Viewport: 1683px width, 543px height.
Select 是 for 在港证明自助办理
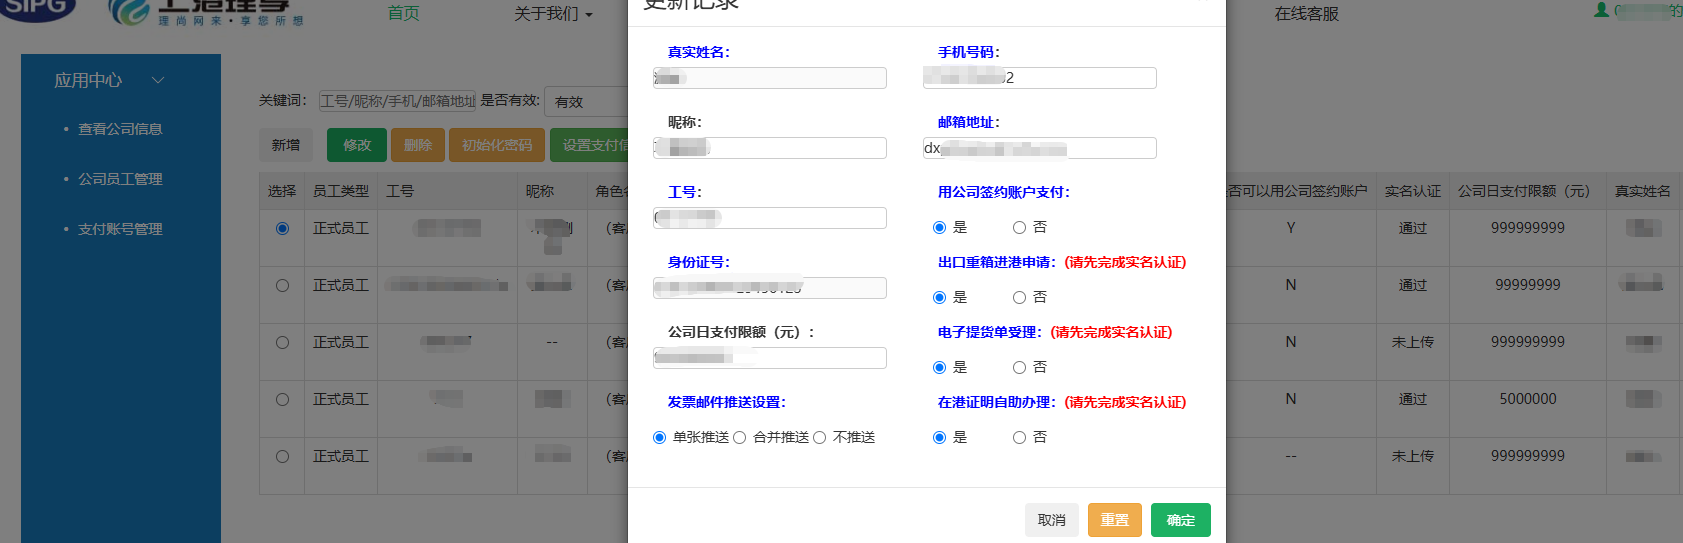click(x=939, y=438)
